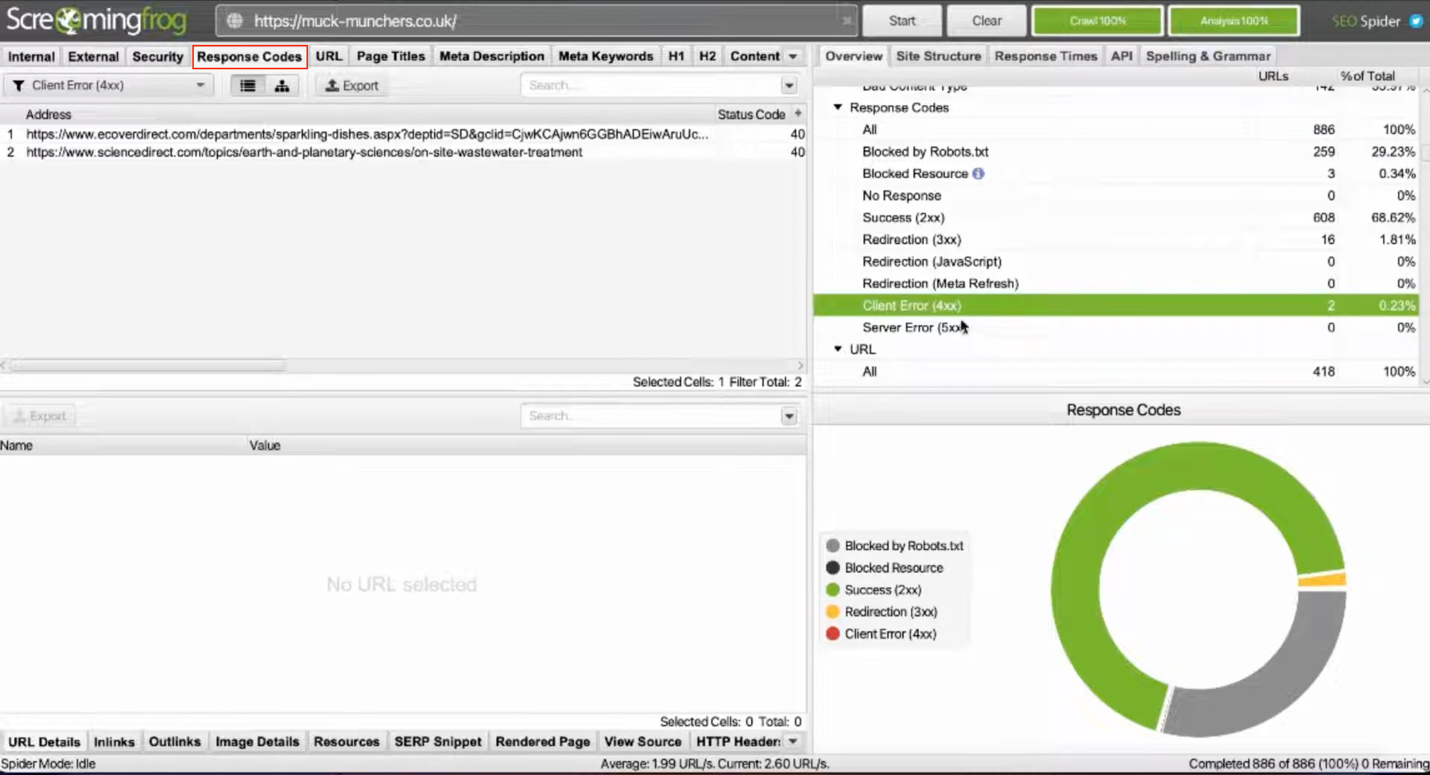This screenshot has width=1430, height=775.
Task: Open the Meta Keywords tab
Action: click(x=606, y=57)
